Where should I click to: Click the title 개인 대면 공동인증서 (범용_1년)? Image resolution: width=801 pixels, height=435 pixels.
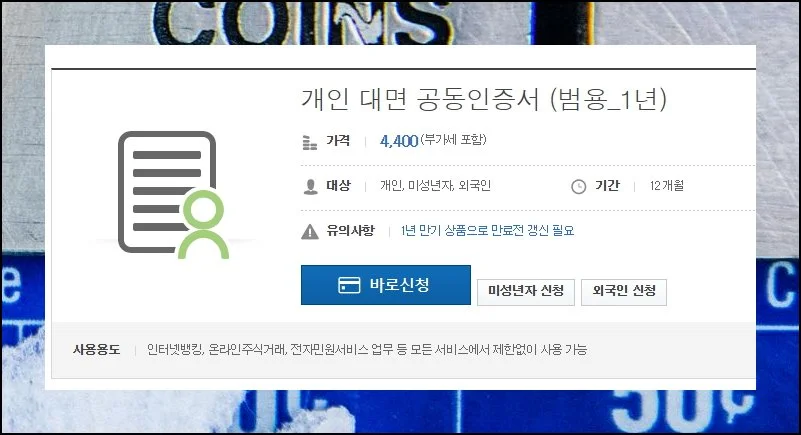[x=484, y=99]
